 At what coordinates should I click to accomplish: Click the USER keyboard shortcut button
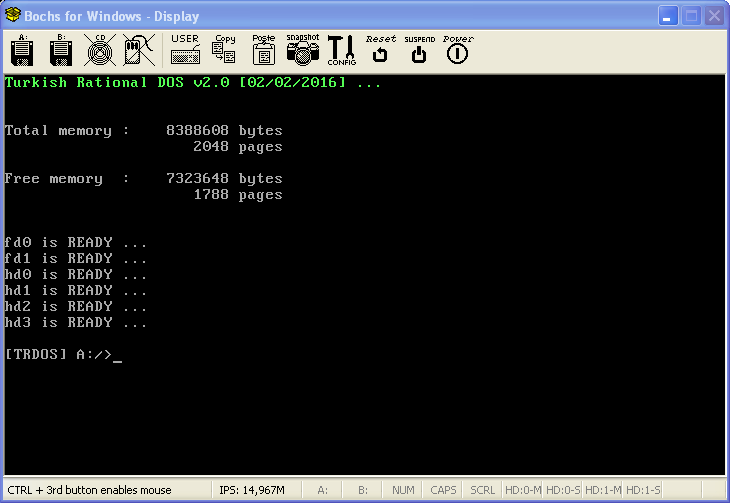tap(185, 51)
